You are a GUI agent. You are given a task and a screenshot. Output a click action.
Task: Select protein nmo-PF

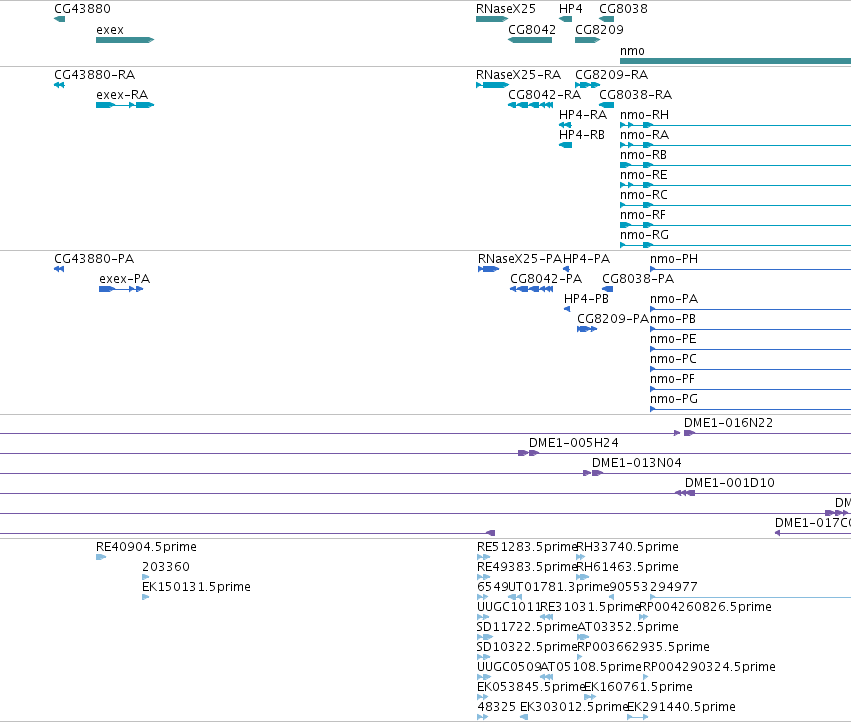672,379
